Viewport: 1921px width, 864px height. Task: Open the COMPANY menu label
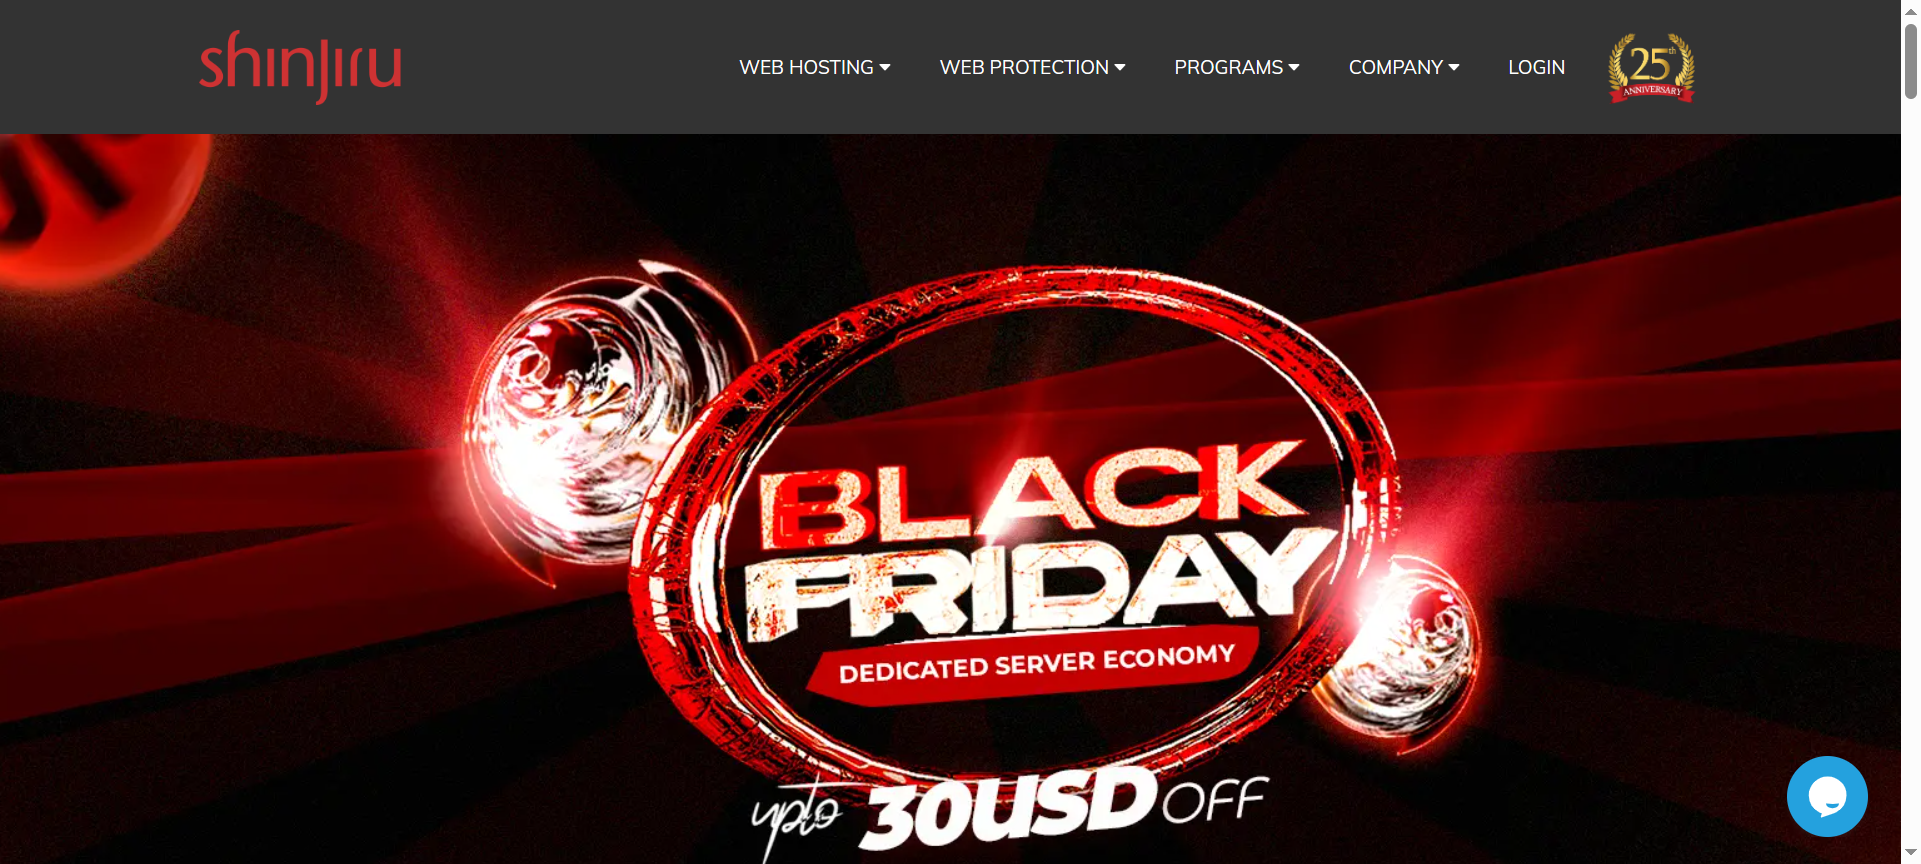click(x=1395, y=67)
